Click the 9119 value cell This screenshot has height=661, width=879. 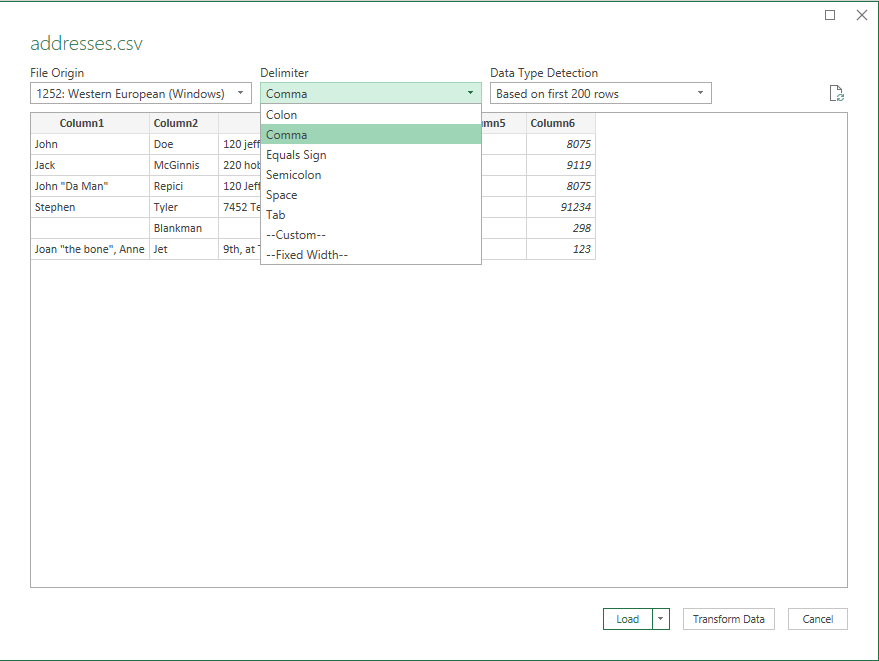click(x=561, y=165)
